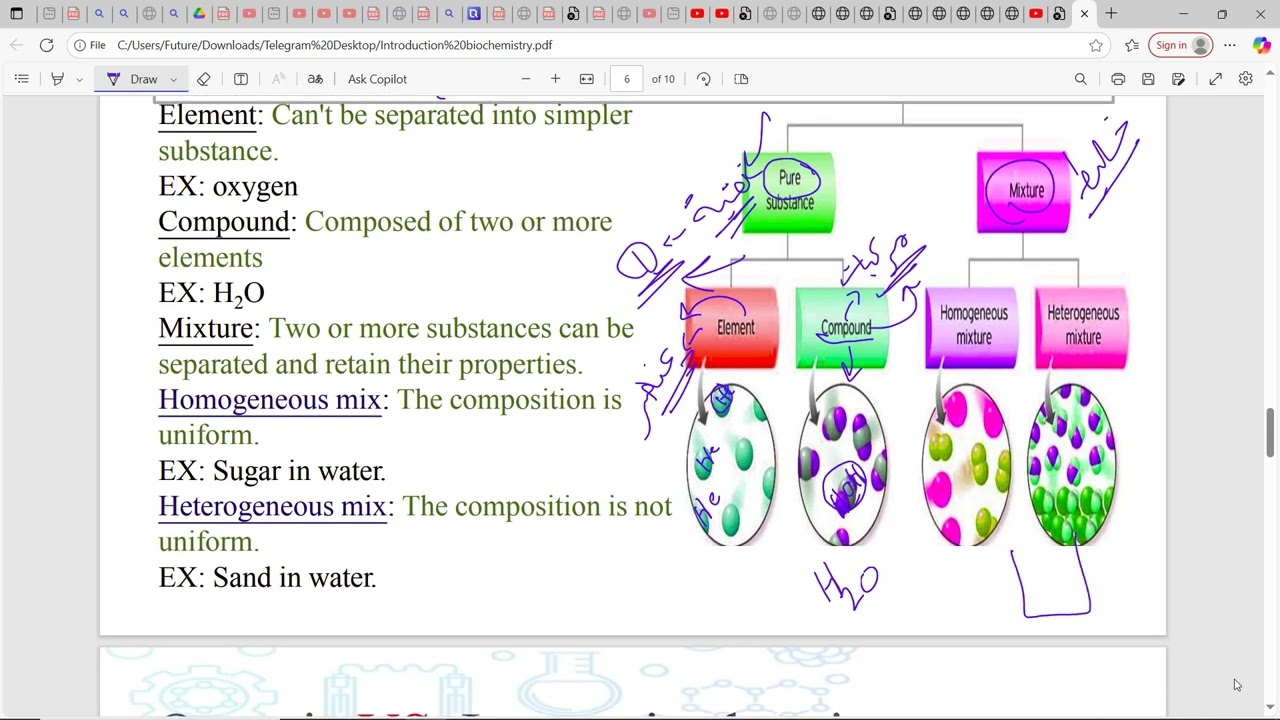Viewport: 1280px width, 720px height.
Task: Close the active browser tab
Action: pos(1084,14)
